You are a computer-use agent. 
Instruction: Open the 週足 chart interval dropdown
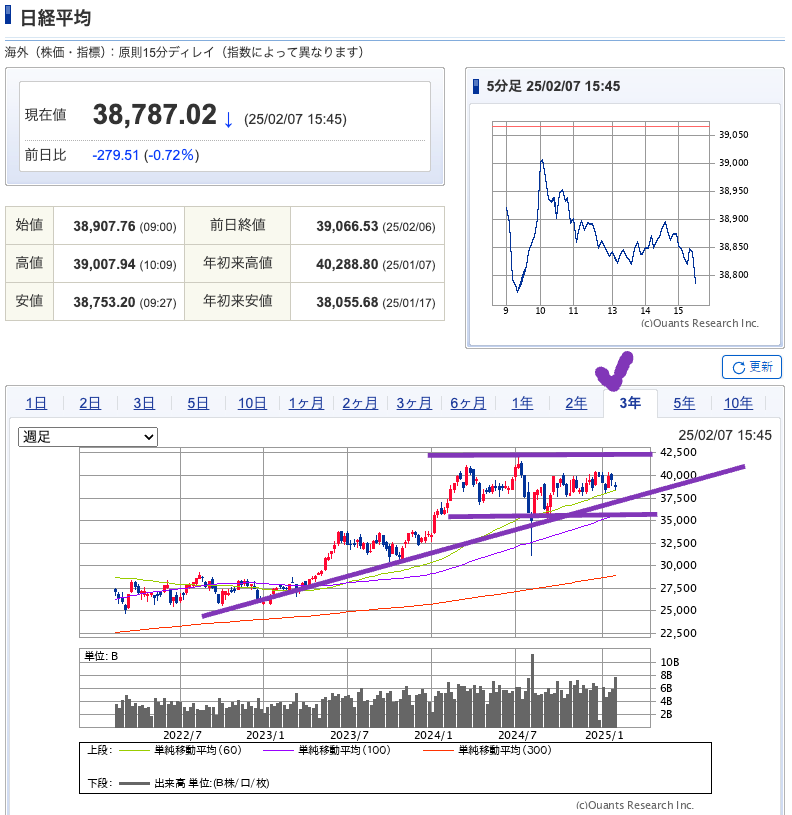(x=88, y=437)
